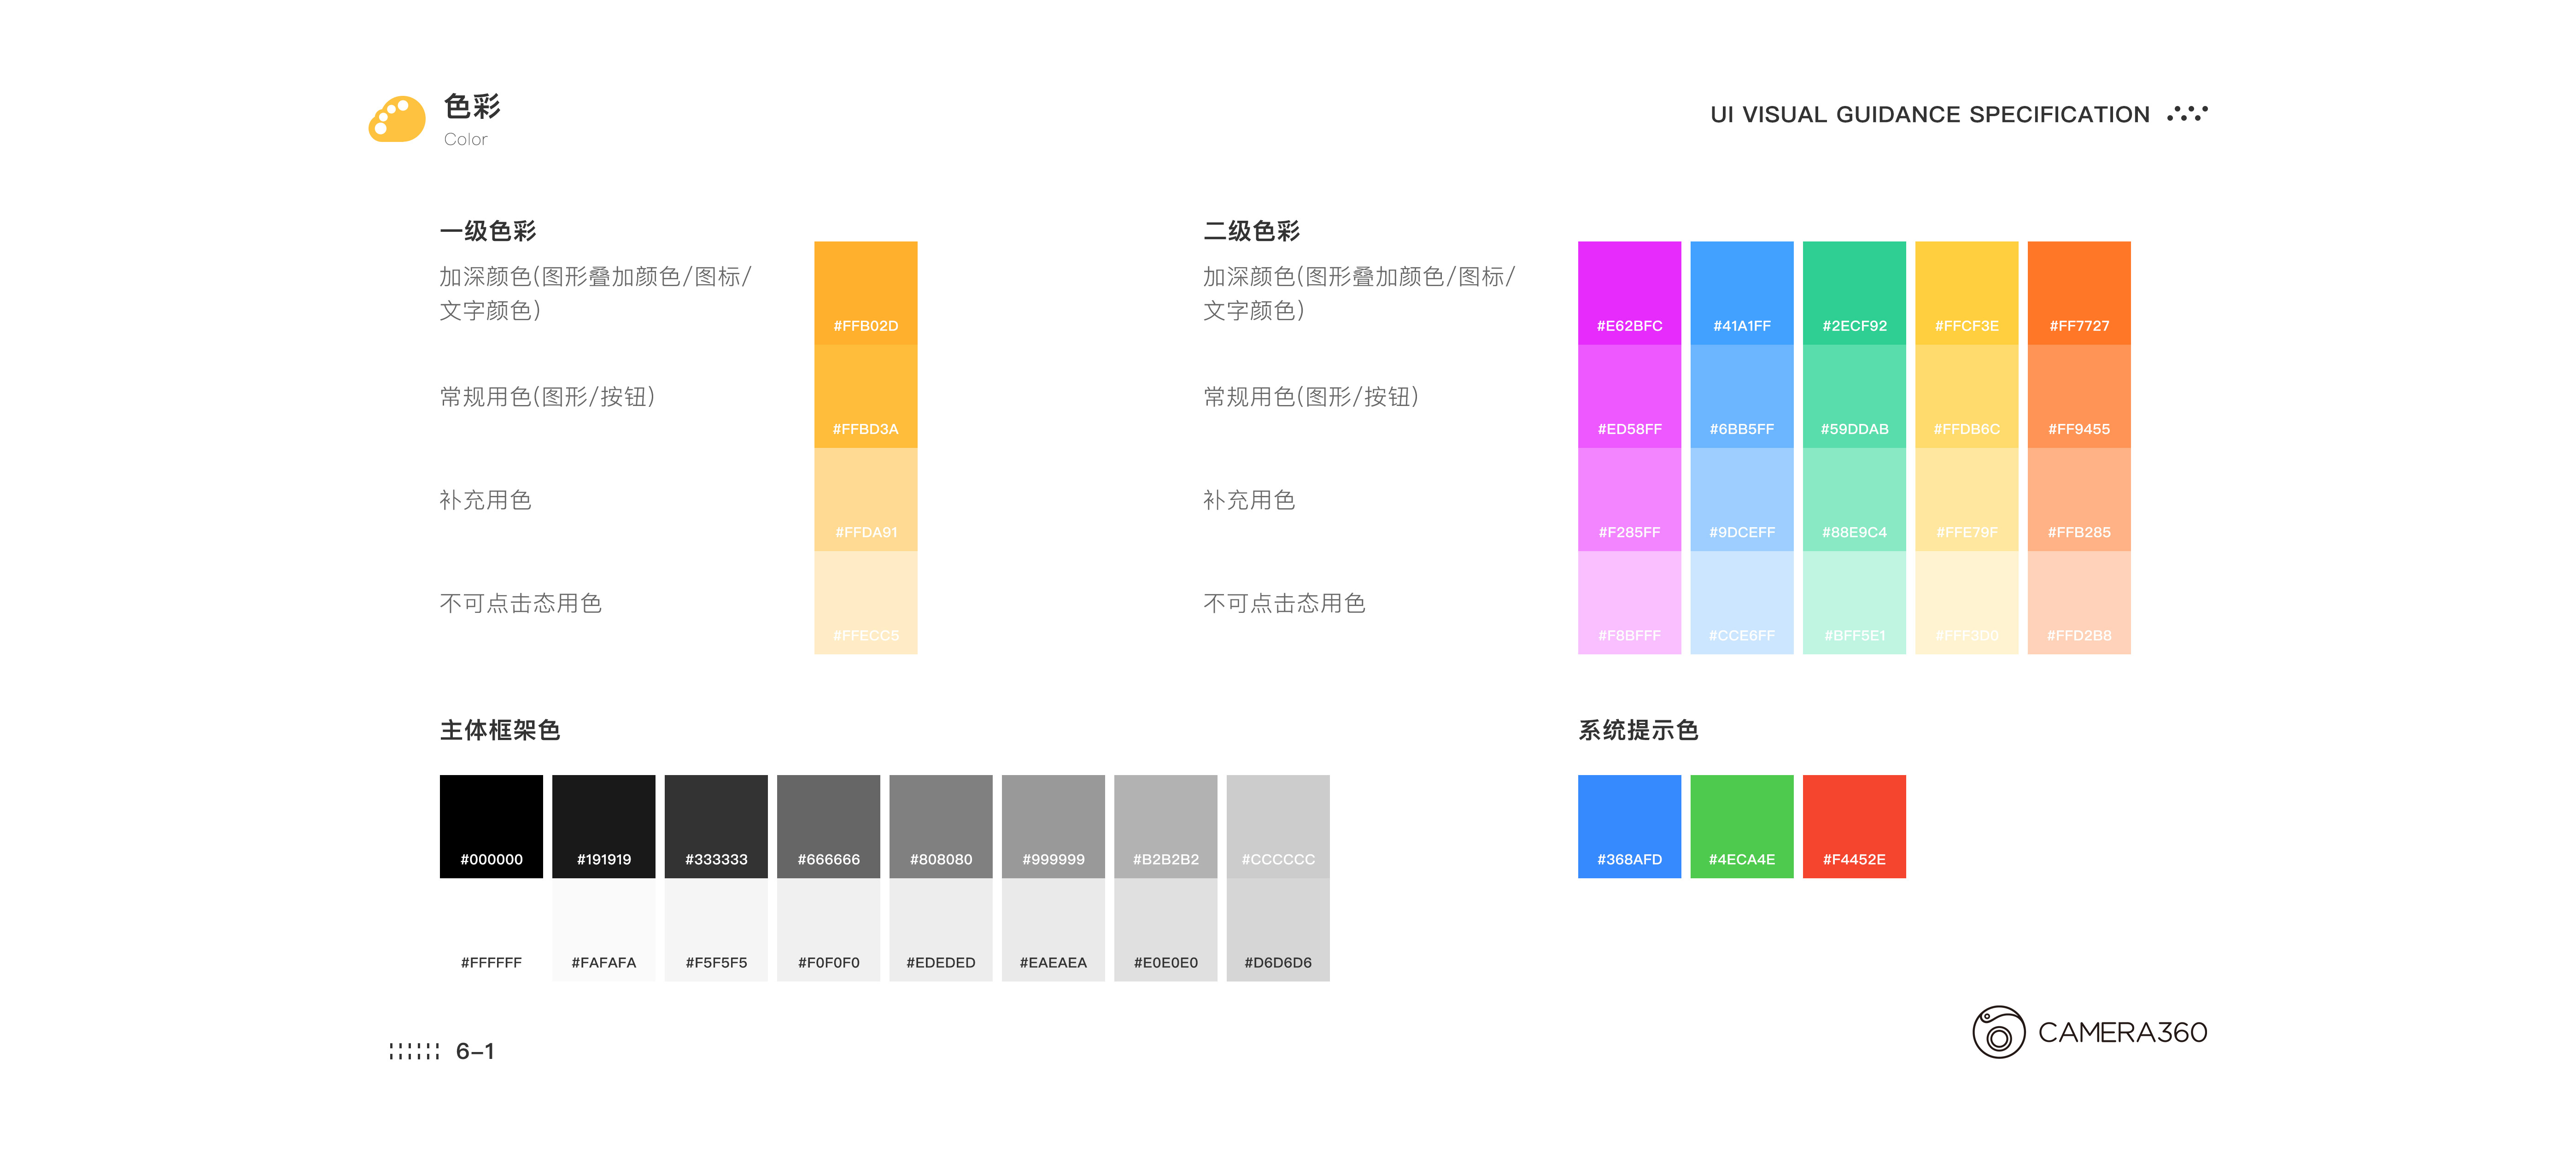The image size is (2576, 1152).
Task: Choose the system red #F4452E swatch
Action: pyautogui.click(x=1855, y=826)
